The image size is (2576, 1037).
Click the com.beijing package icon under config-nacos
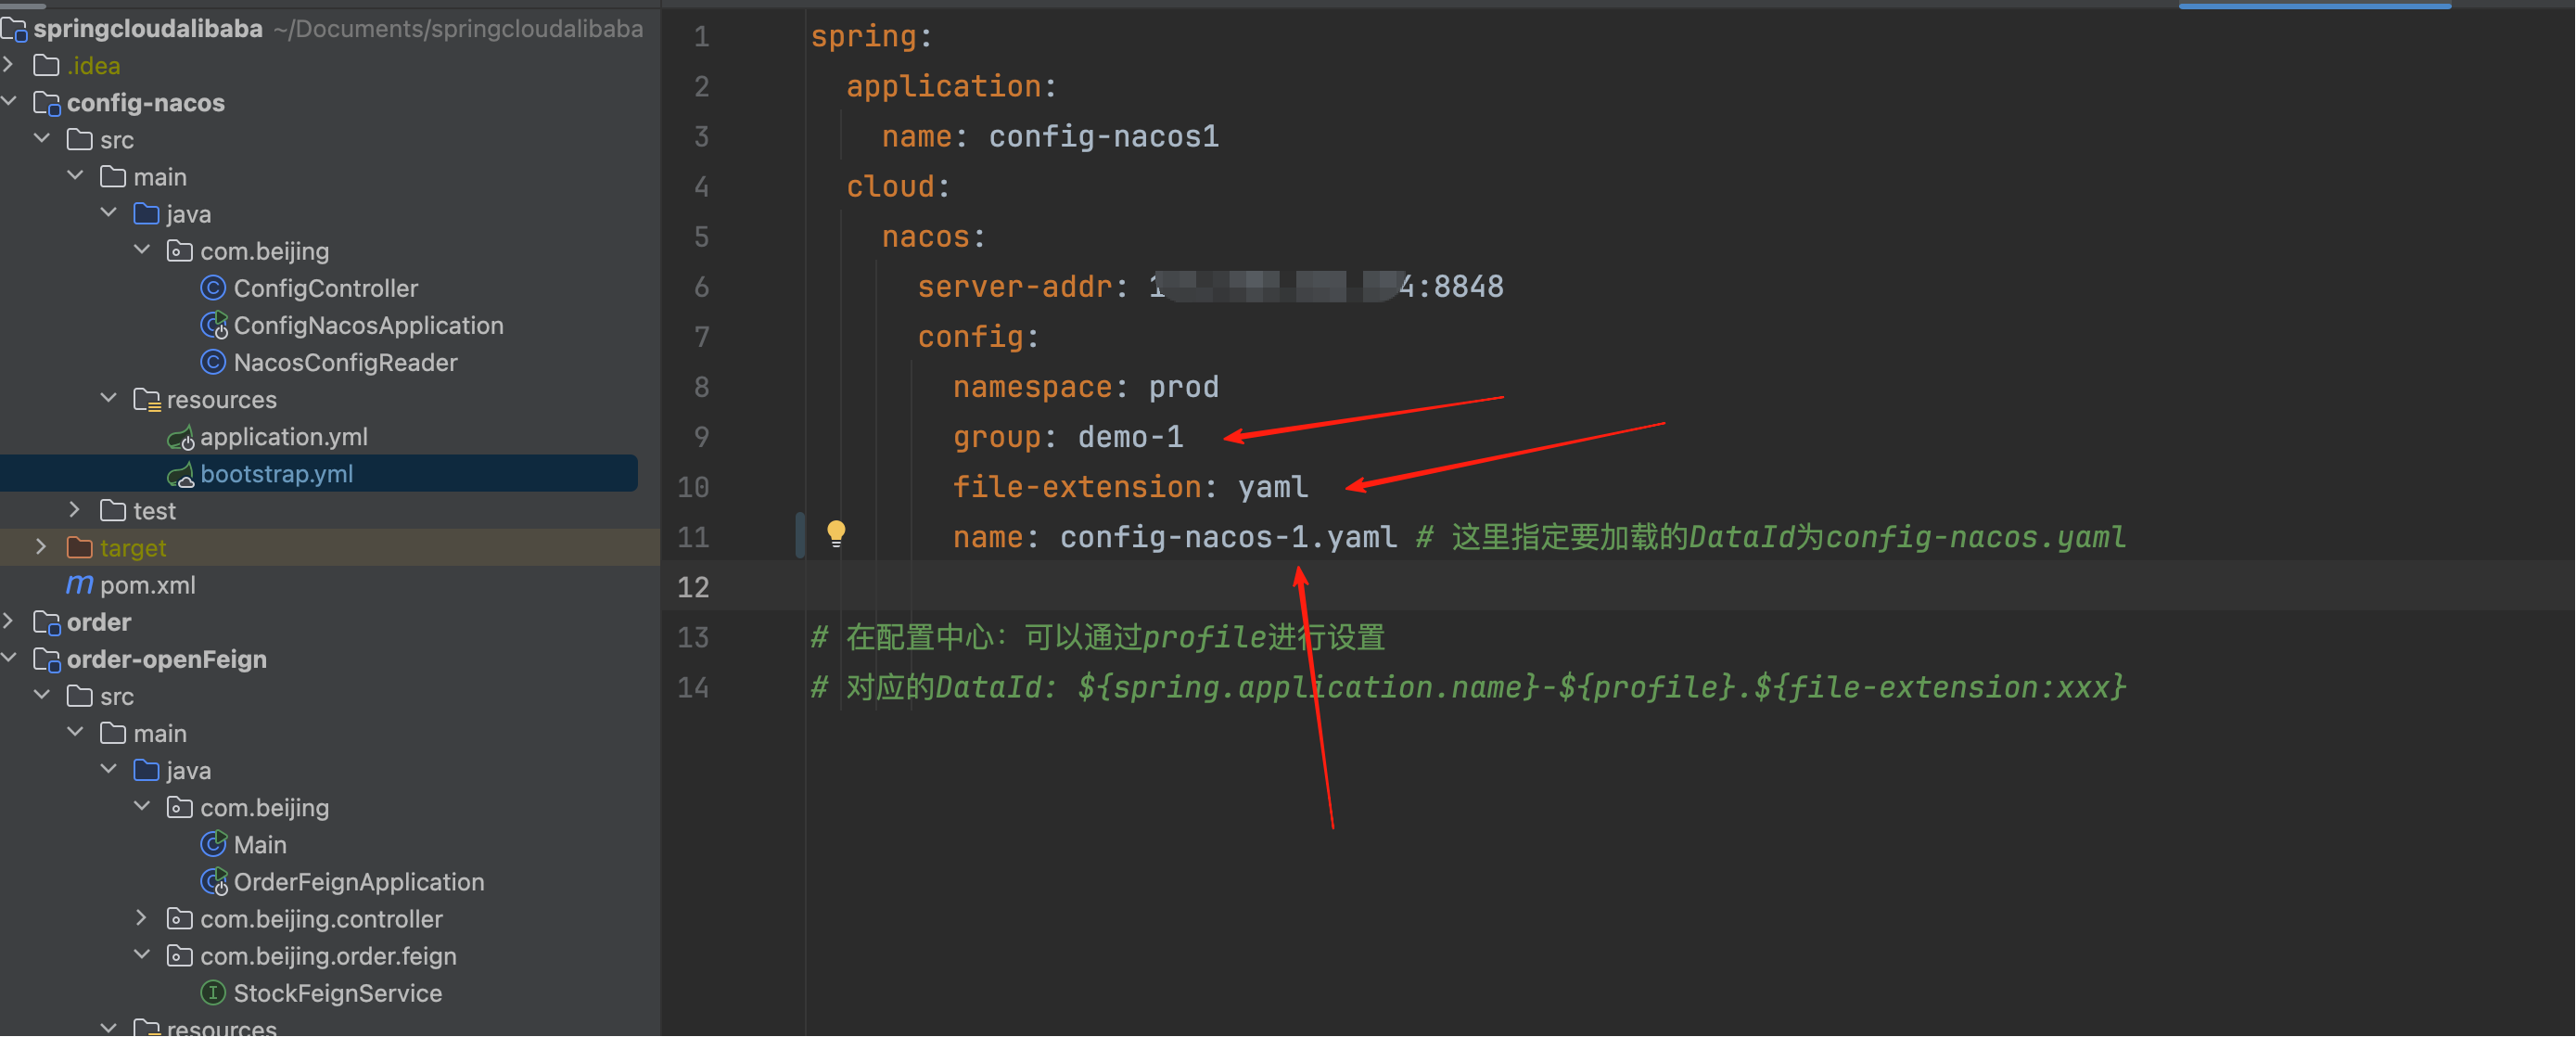(180, 250)
